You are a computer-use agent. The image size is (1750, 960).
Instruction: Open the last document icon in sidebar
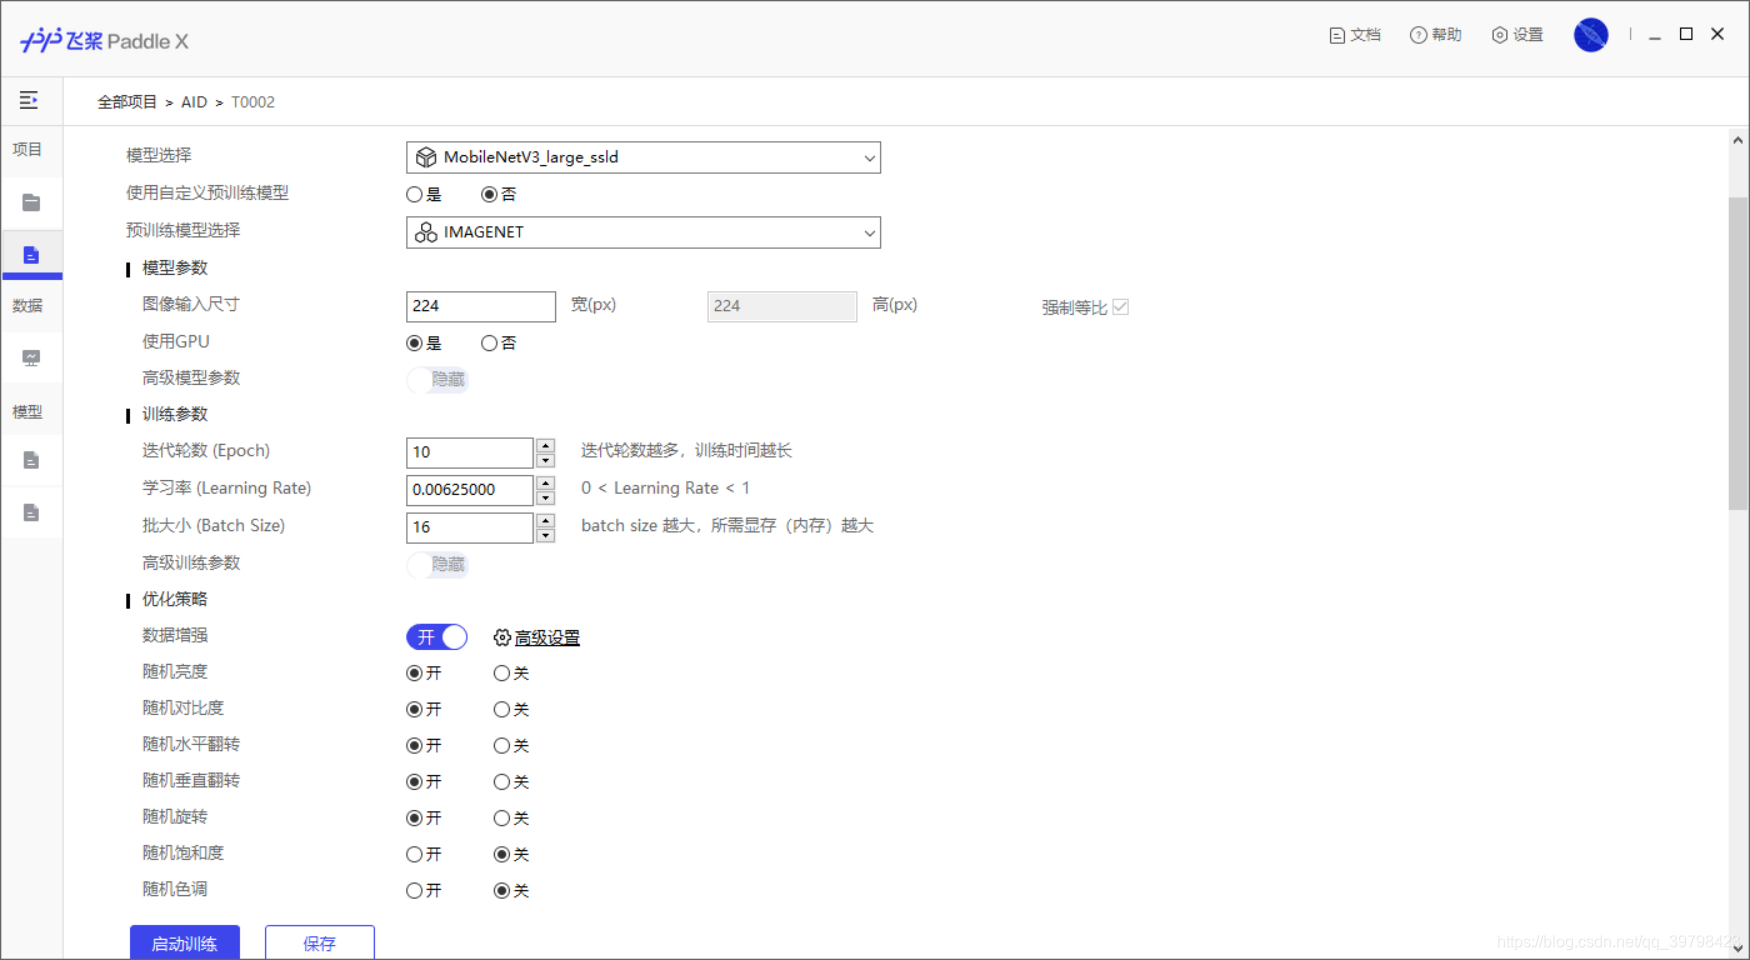point(31,513)
